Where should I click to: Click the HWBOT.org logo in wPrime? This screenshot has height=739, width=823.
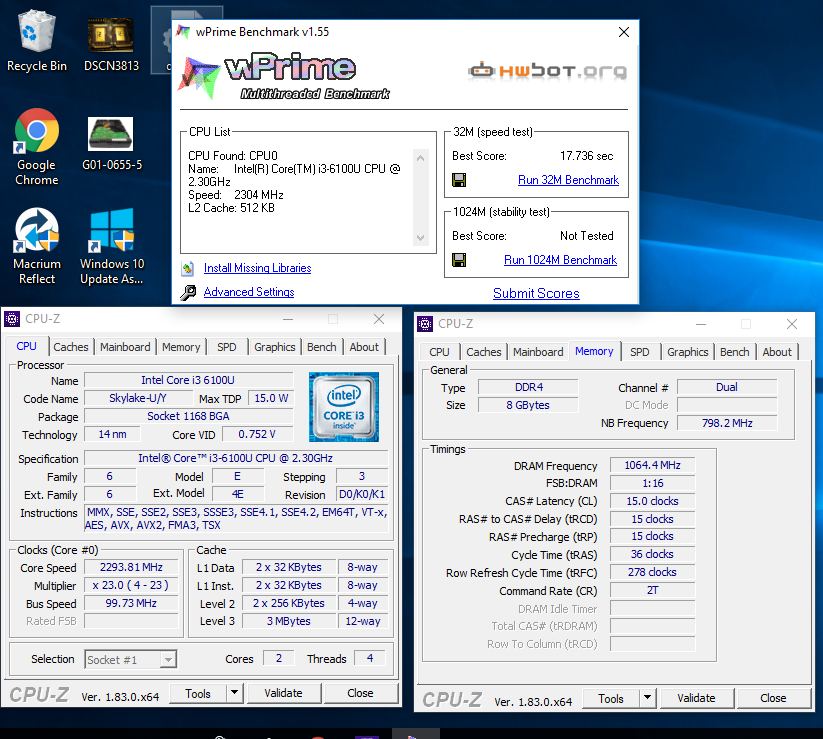tap(547, 71)
